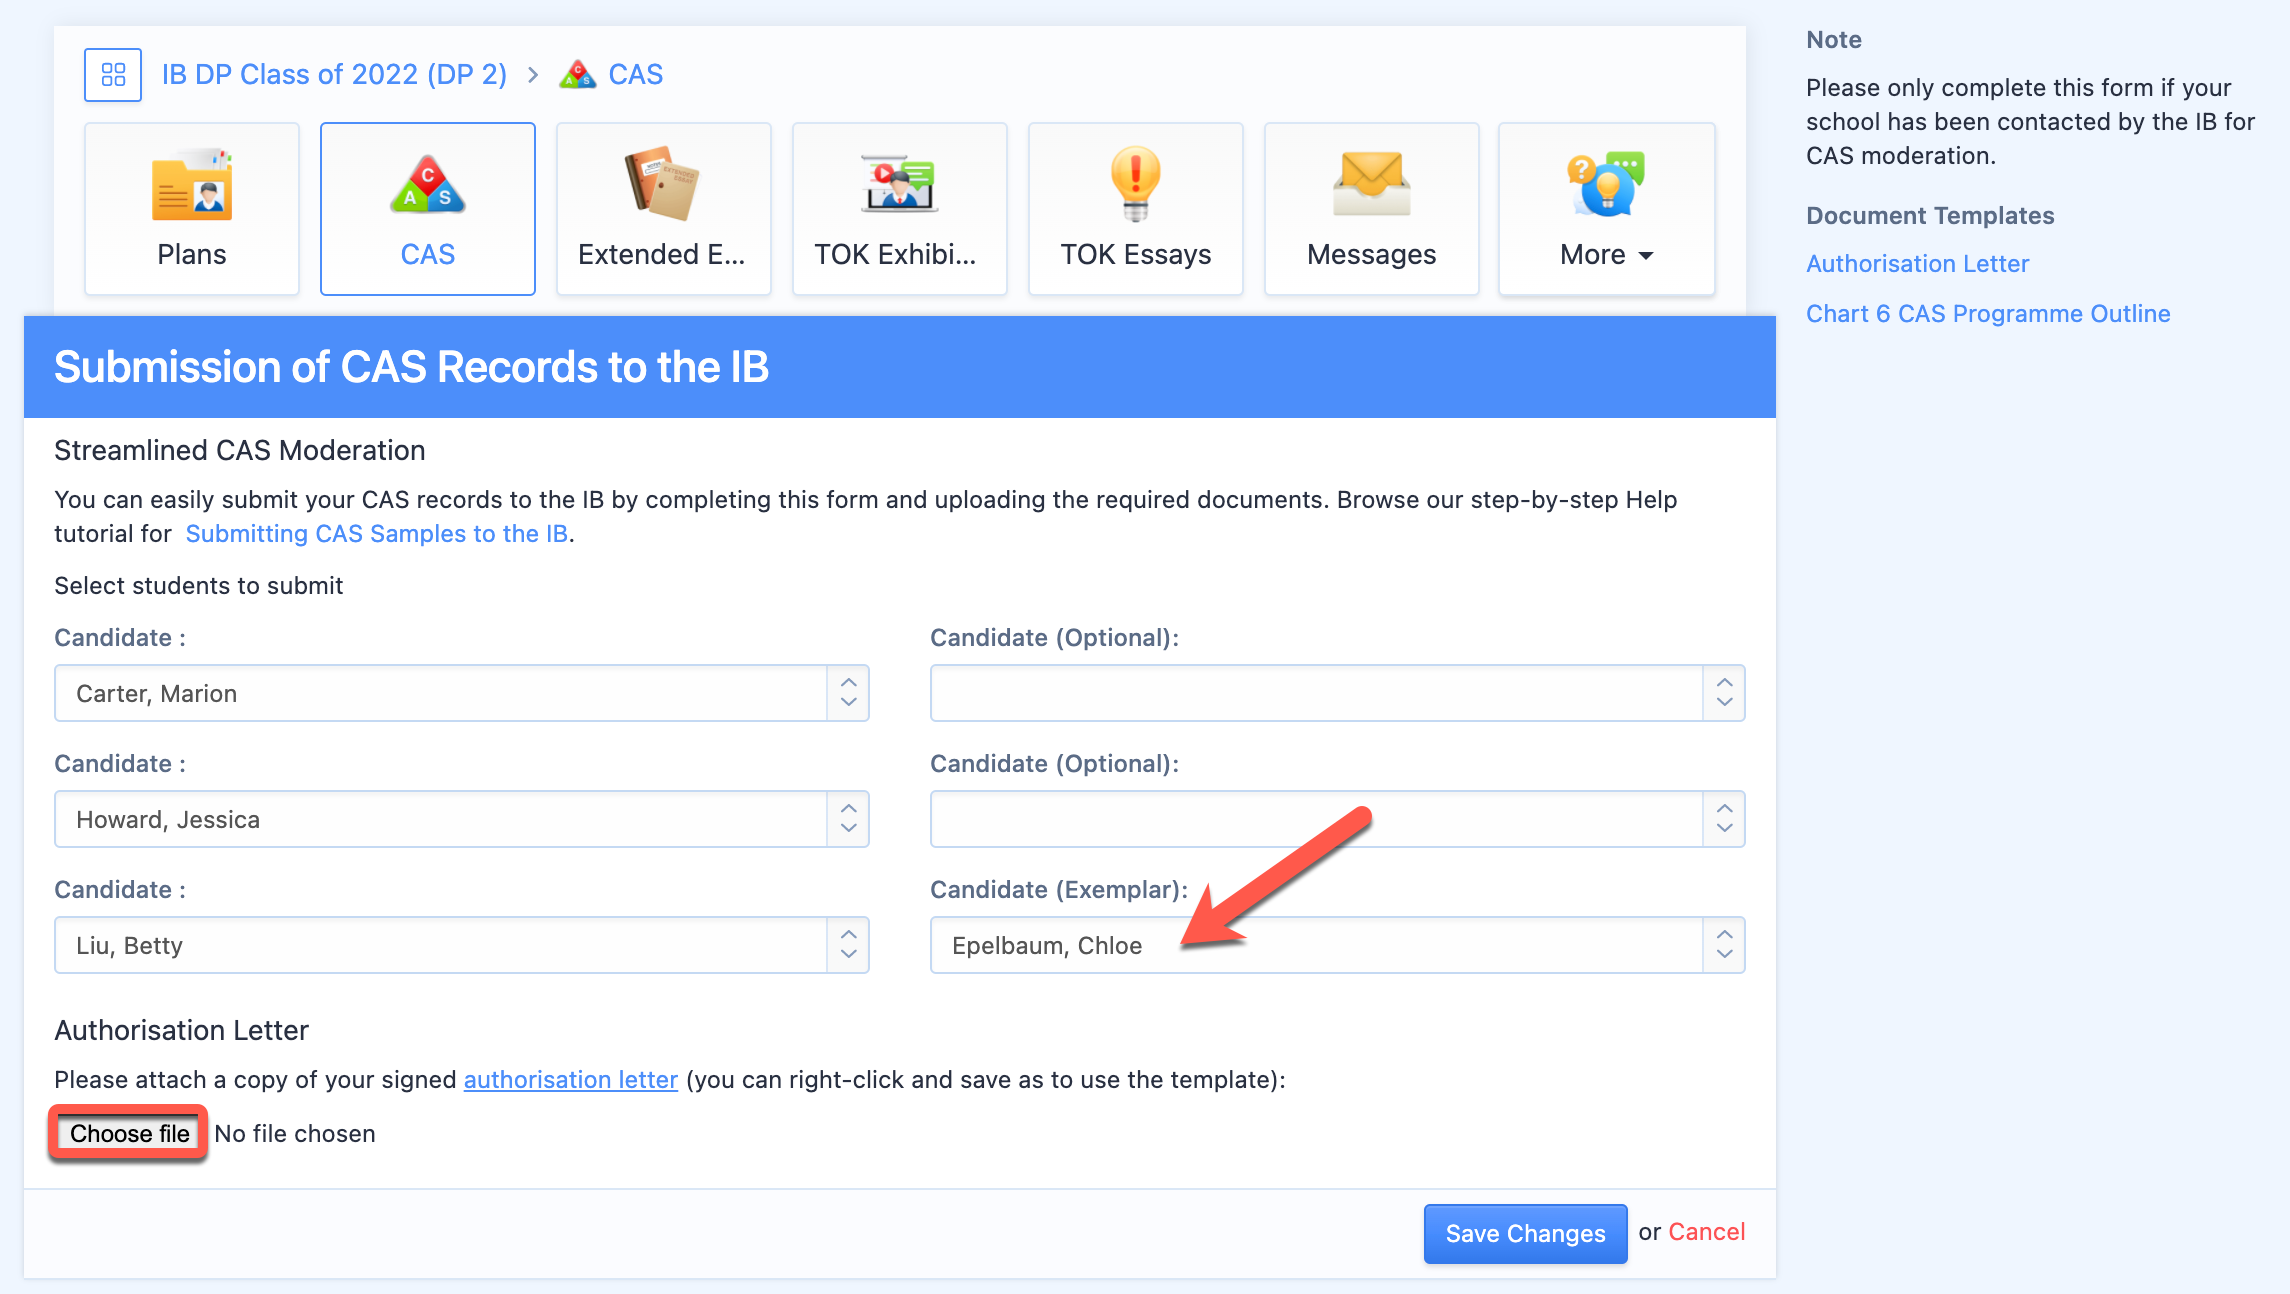Viewport: 2290px width, 1294px height.
Task: Click the red Cancel link
Action: (x=1707, y=1232)
